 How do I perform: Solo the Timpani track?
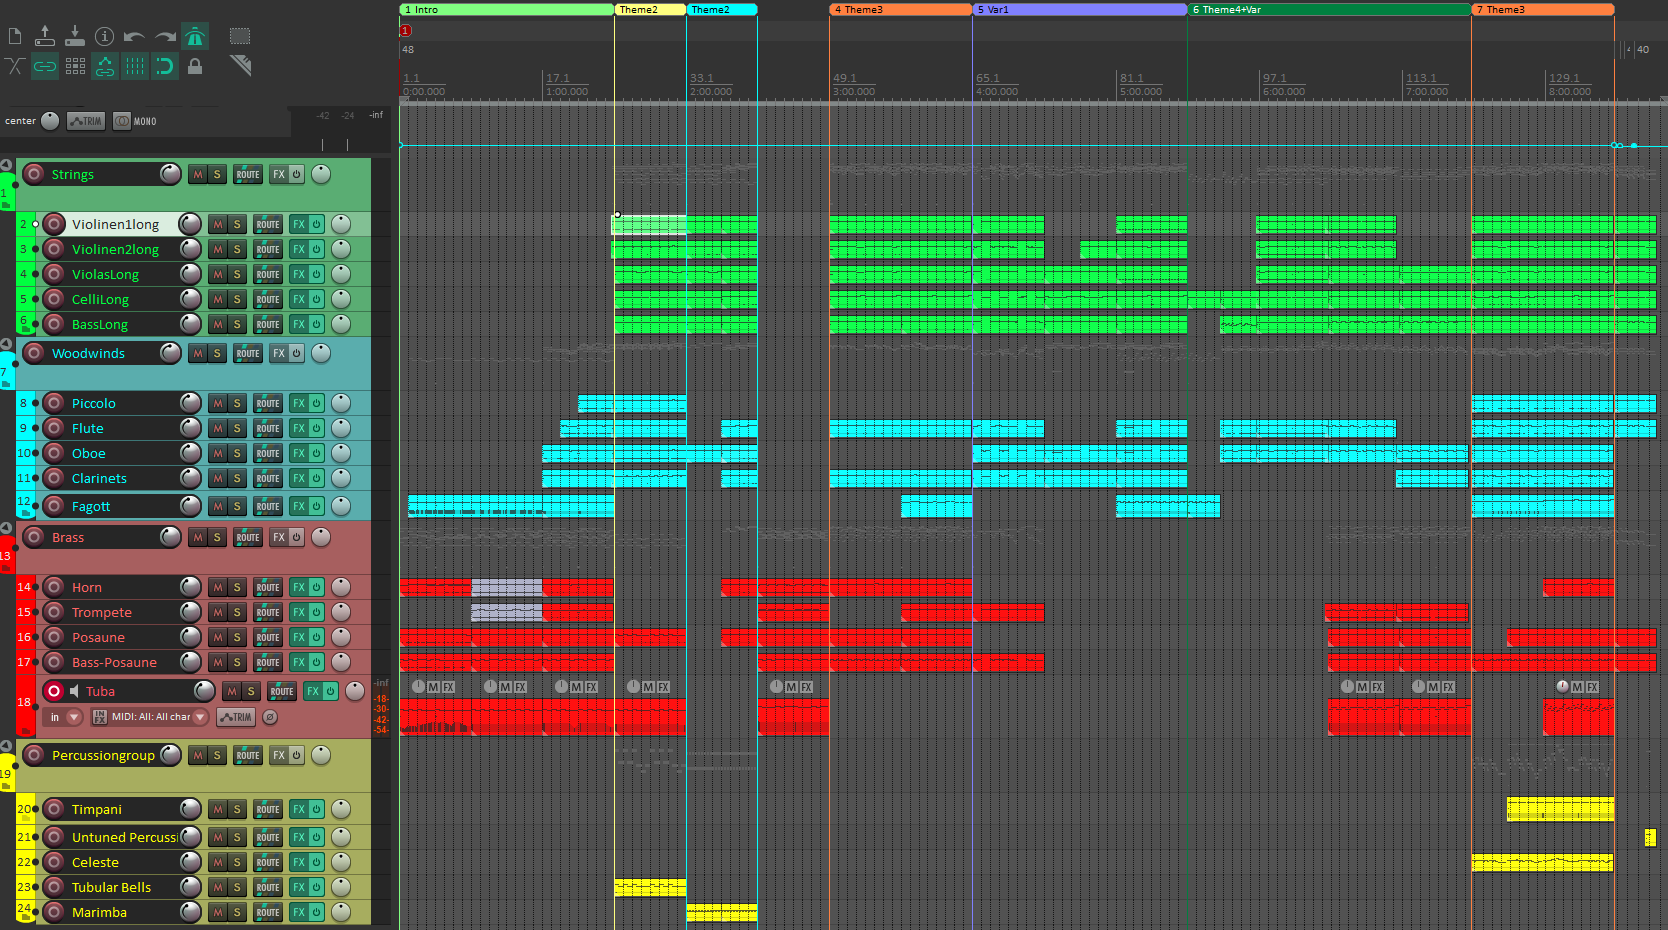pos(237,810)
